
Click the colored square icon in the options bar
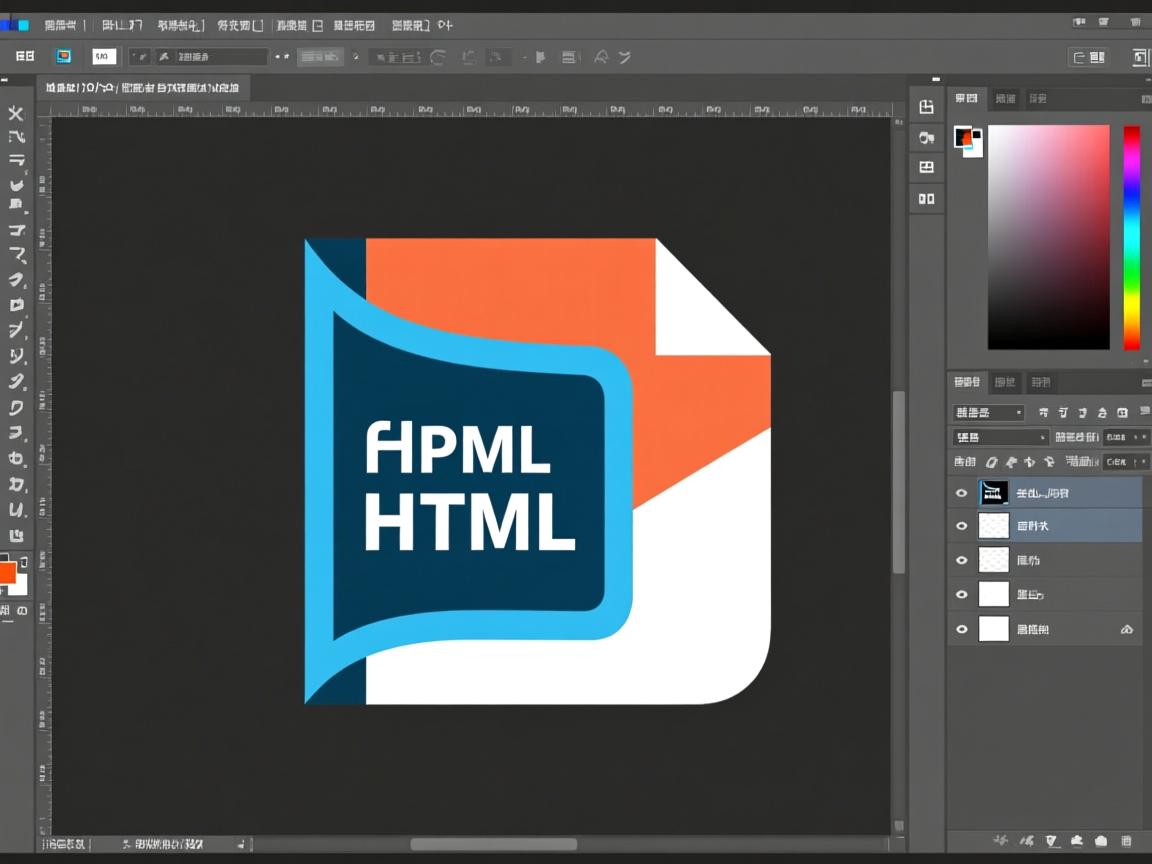[x=64, y=57]
